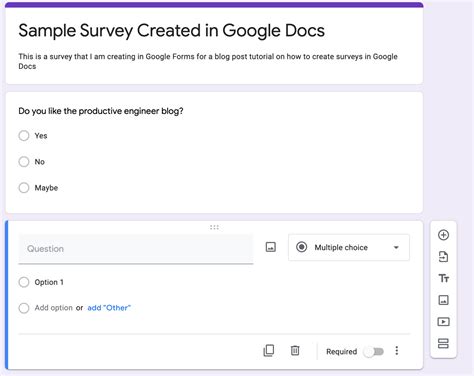Click the Option 1 radio circle
Screen dimensions: 474x376
(x=24, y=282)
